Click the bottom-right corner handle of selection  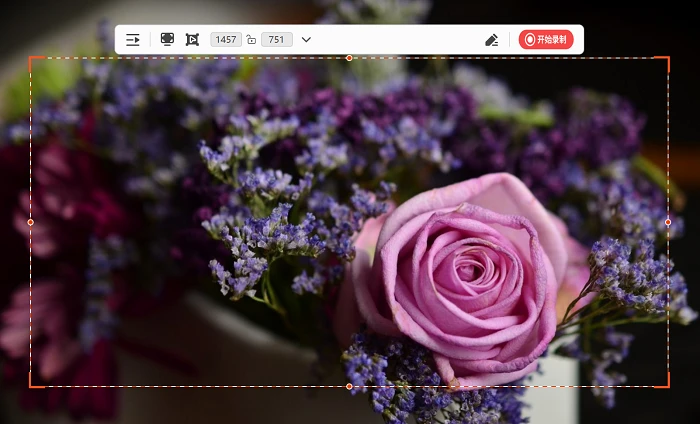668,387
